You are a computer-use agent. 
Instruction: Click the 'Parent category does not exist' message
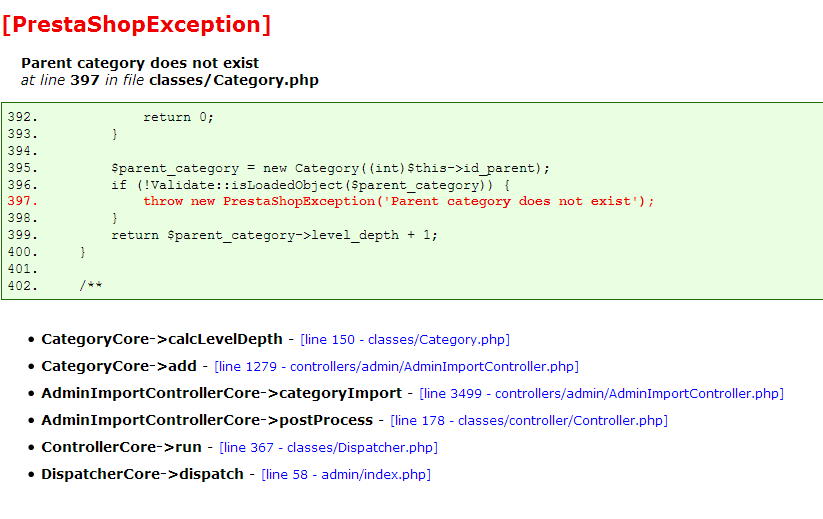tap(140, 63)
